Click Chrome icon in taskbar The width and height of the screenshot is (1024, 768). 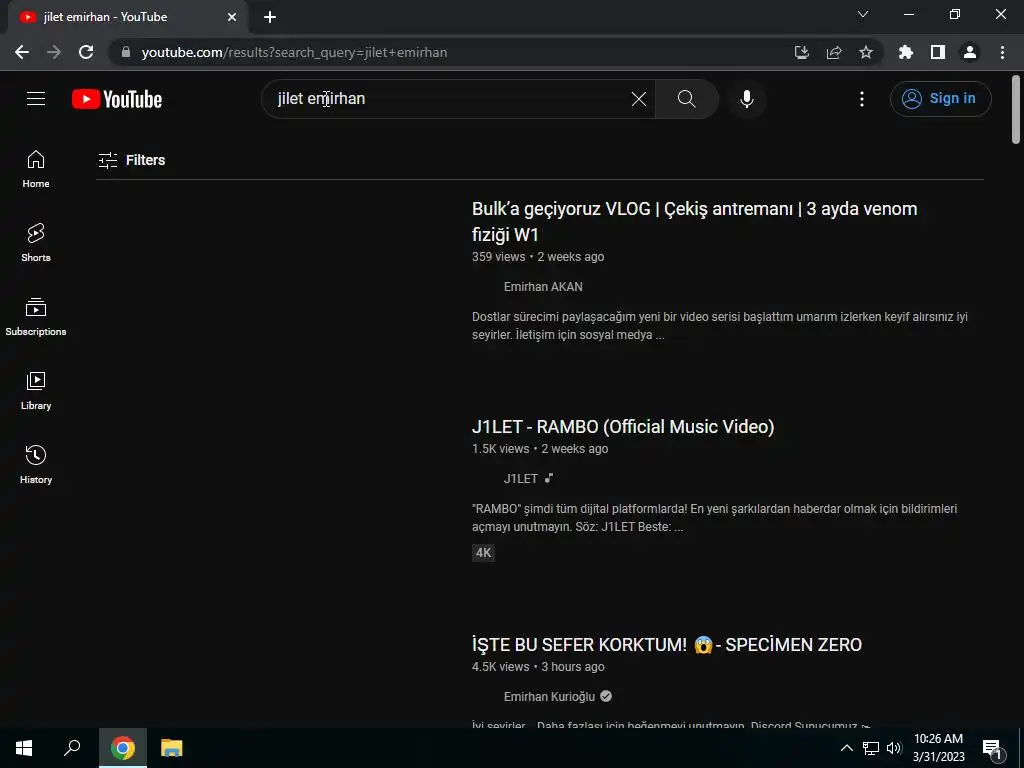pos(123,748)
